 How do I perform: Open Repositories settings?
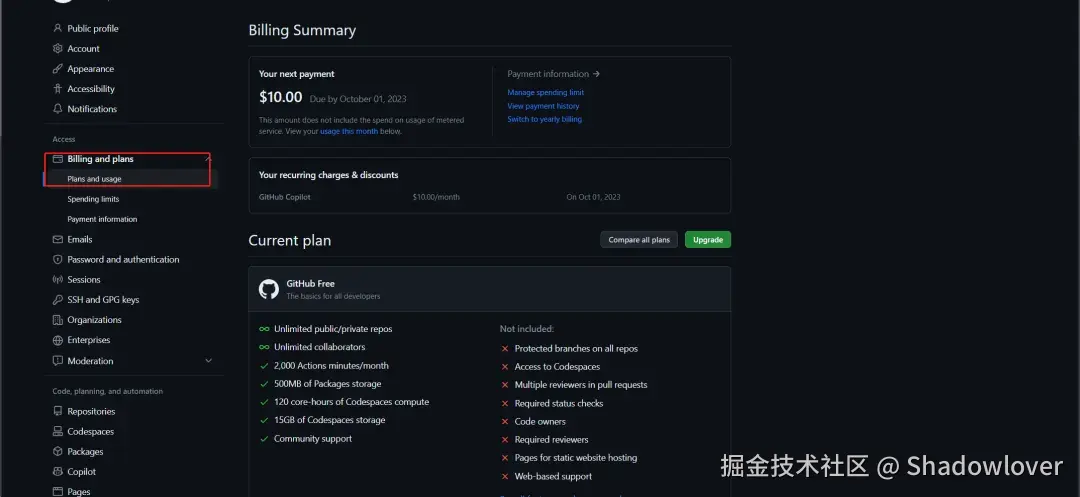[91, 412]
